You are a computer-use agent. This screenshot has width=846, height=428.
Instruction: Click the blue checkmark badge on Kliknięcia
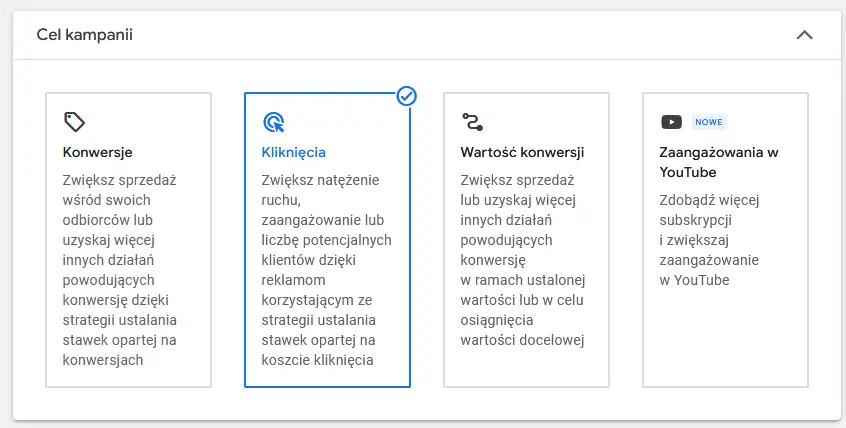tap(406, 96)
